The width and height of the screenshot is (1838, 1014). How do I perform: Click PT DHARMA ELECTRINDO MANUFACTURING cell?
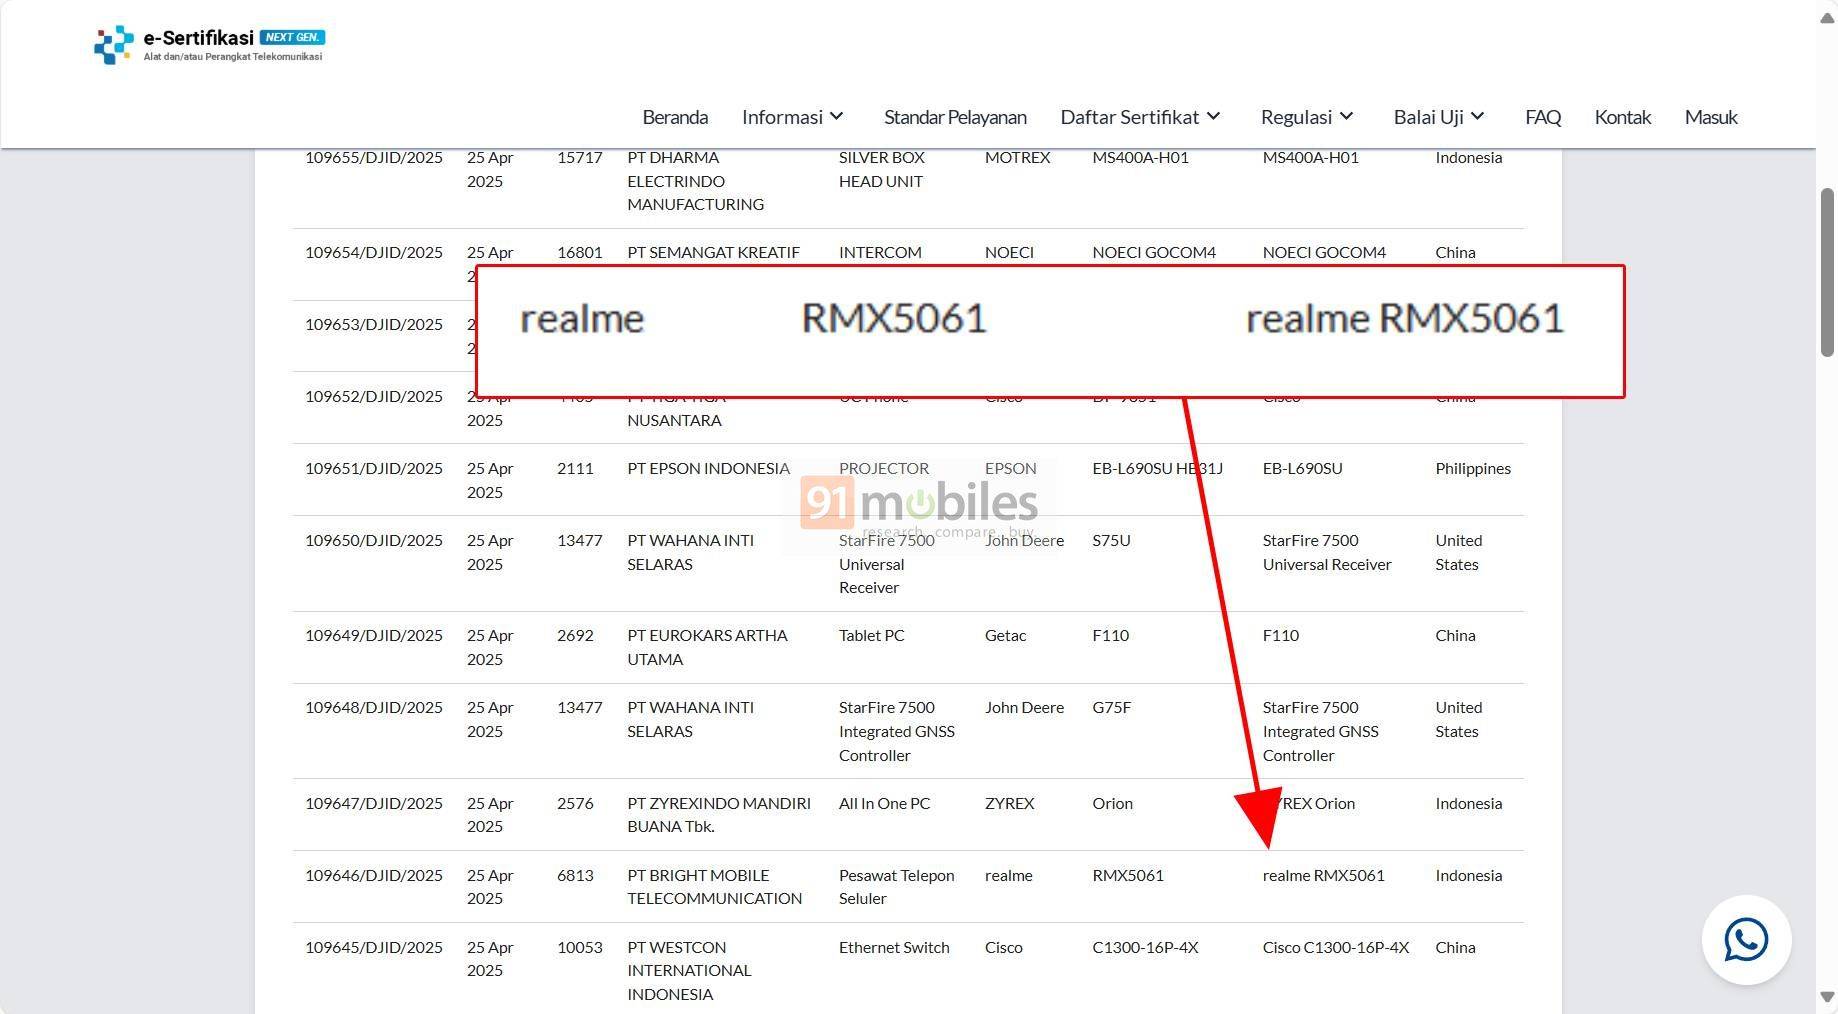coord(696,181)
